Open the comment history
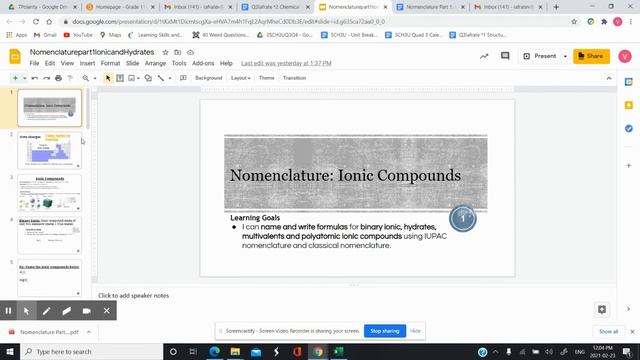Screen dimensions: 640x360 [x=505, y=56]
